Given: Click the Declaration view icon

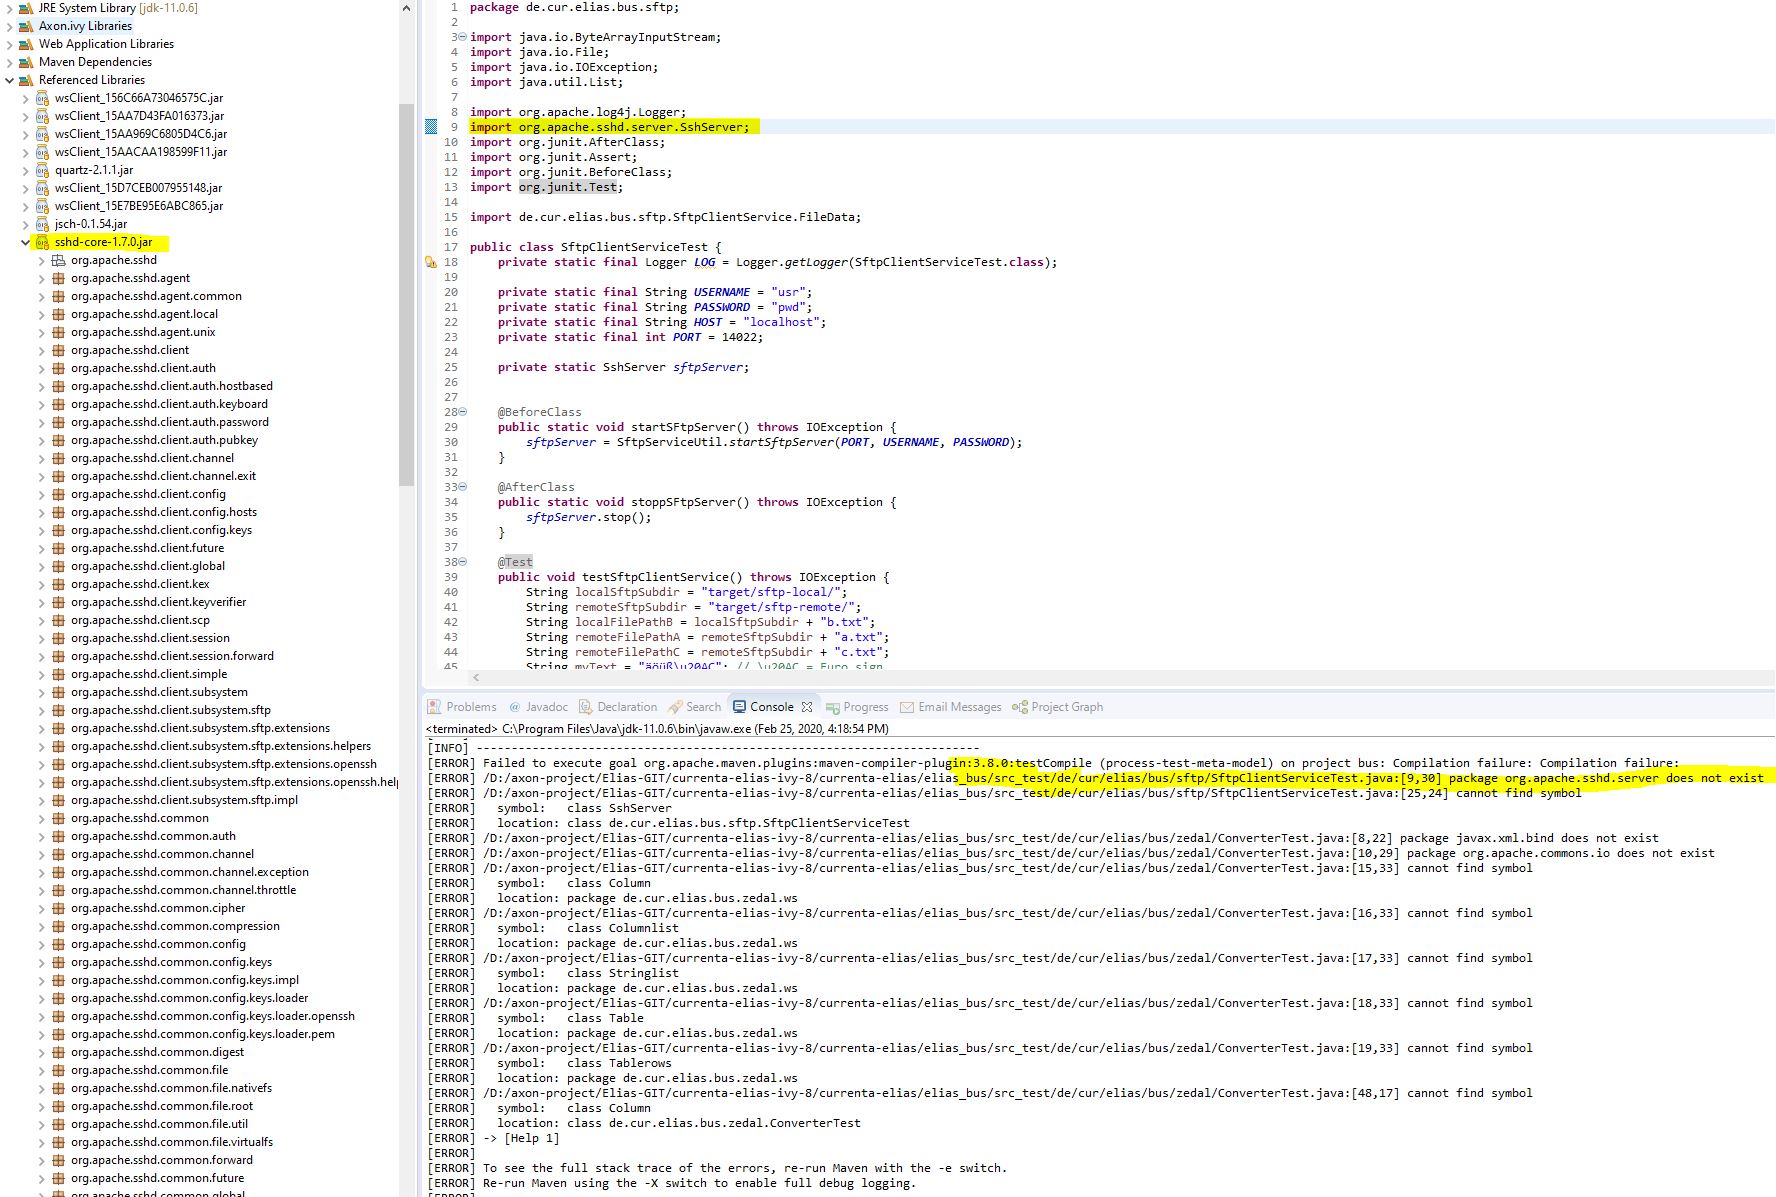Looking at the screenshot, I should click(586, 707).
